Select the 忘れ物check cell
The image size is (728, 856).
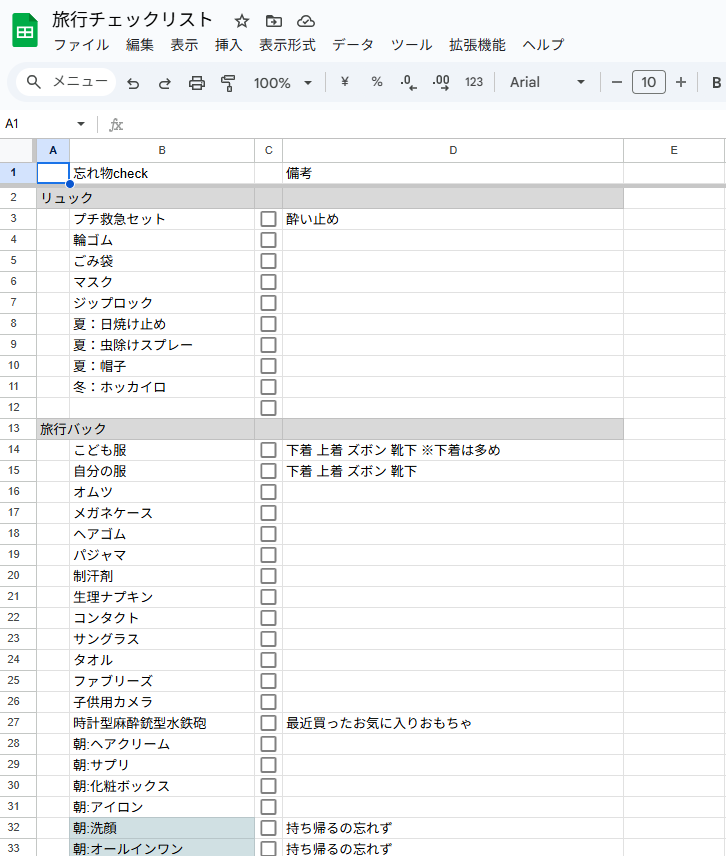click(162, 173)
